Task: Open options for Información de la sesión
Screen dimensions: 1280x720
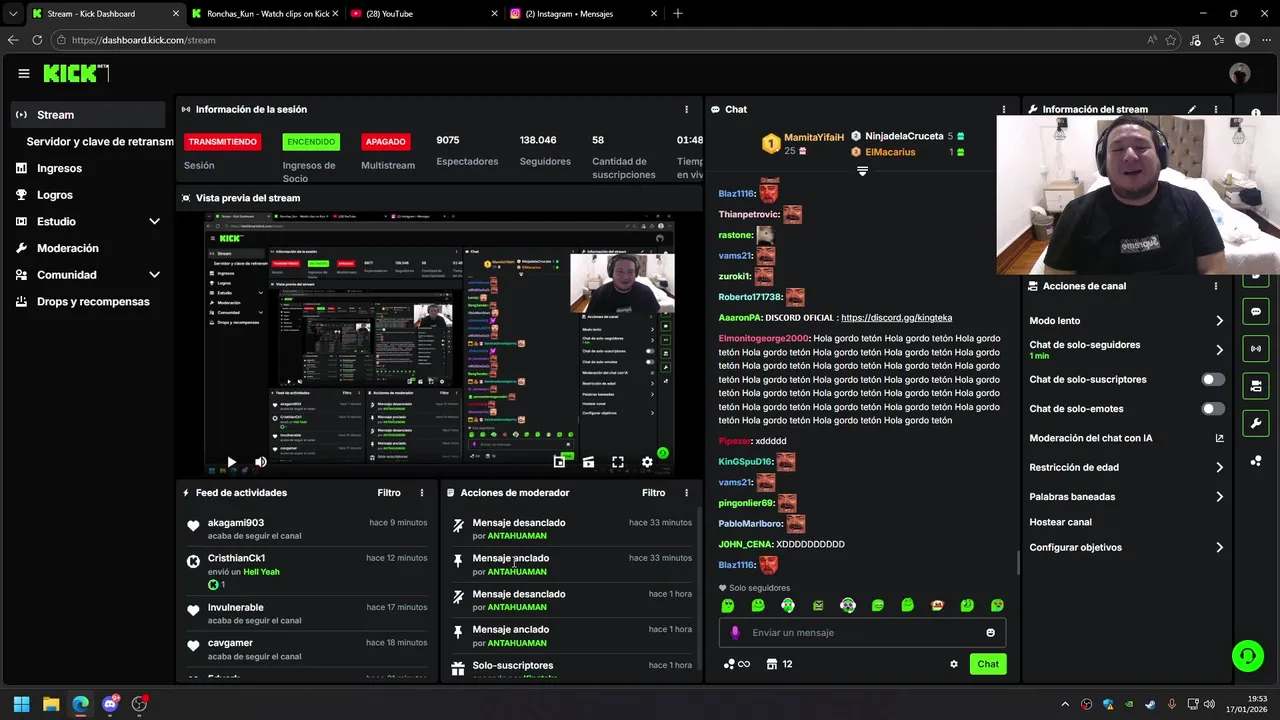Action: click(x=686, y=109)
